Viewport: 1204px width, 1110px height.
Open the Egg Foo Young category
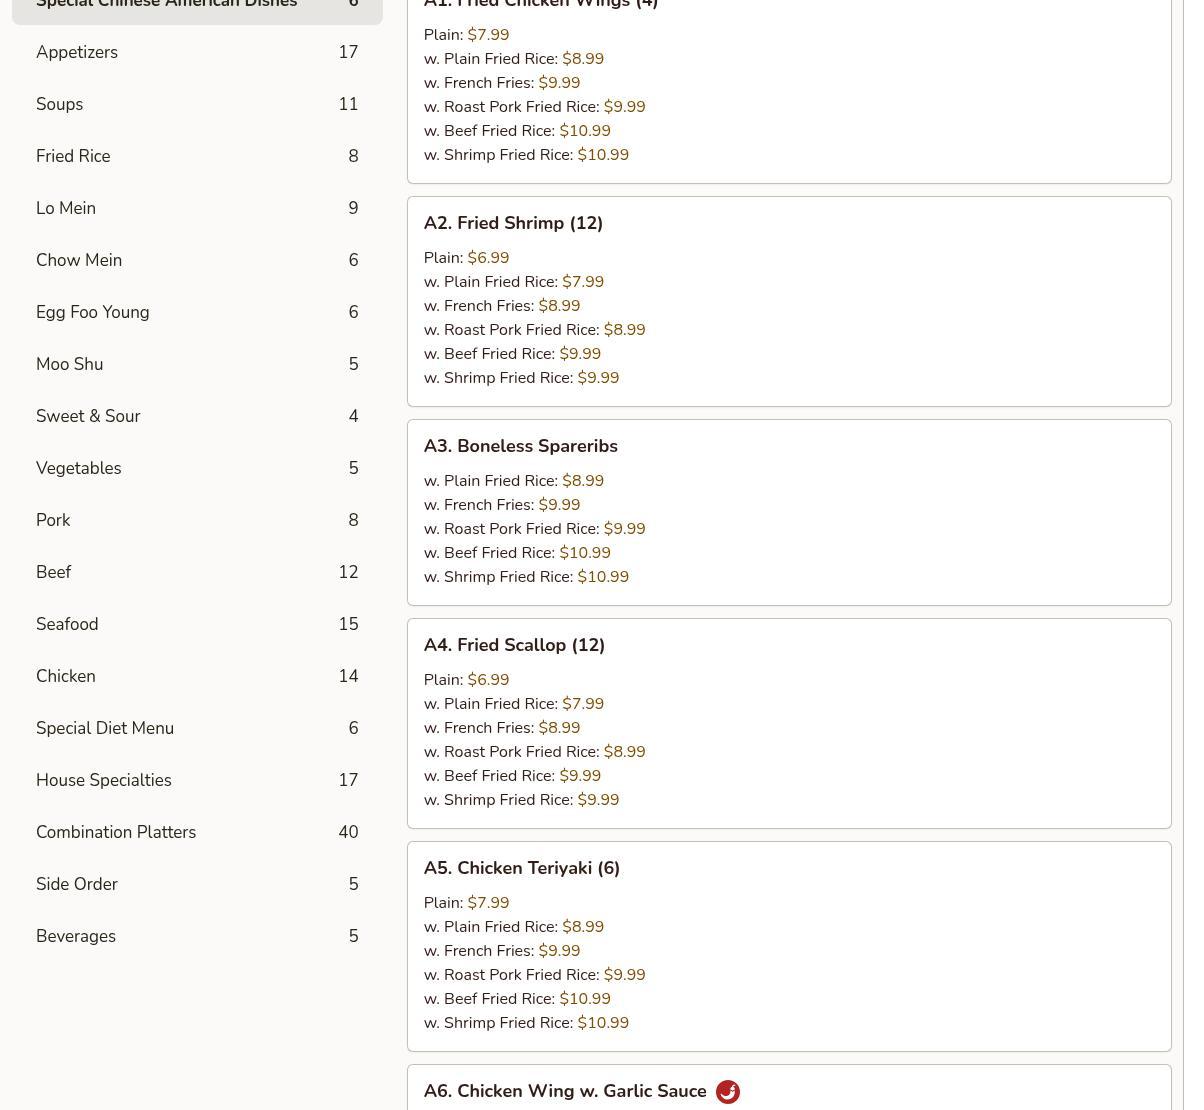[x=197, y=312]
